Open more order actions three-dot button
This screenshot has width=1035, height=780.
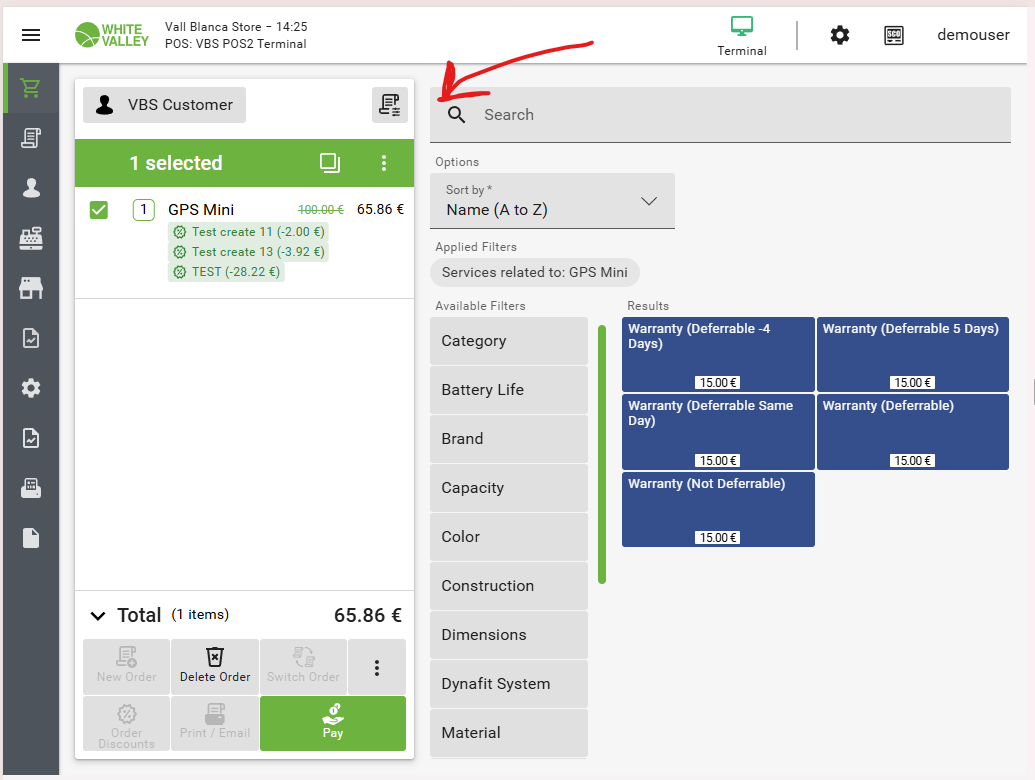tap(377, 667)
